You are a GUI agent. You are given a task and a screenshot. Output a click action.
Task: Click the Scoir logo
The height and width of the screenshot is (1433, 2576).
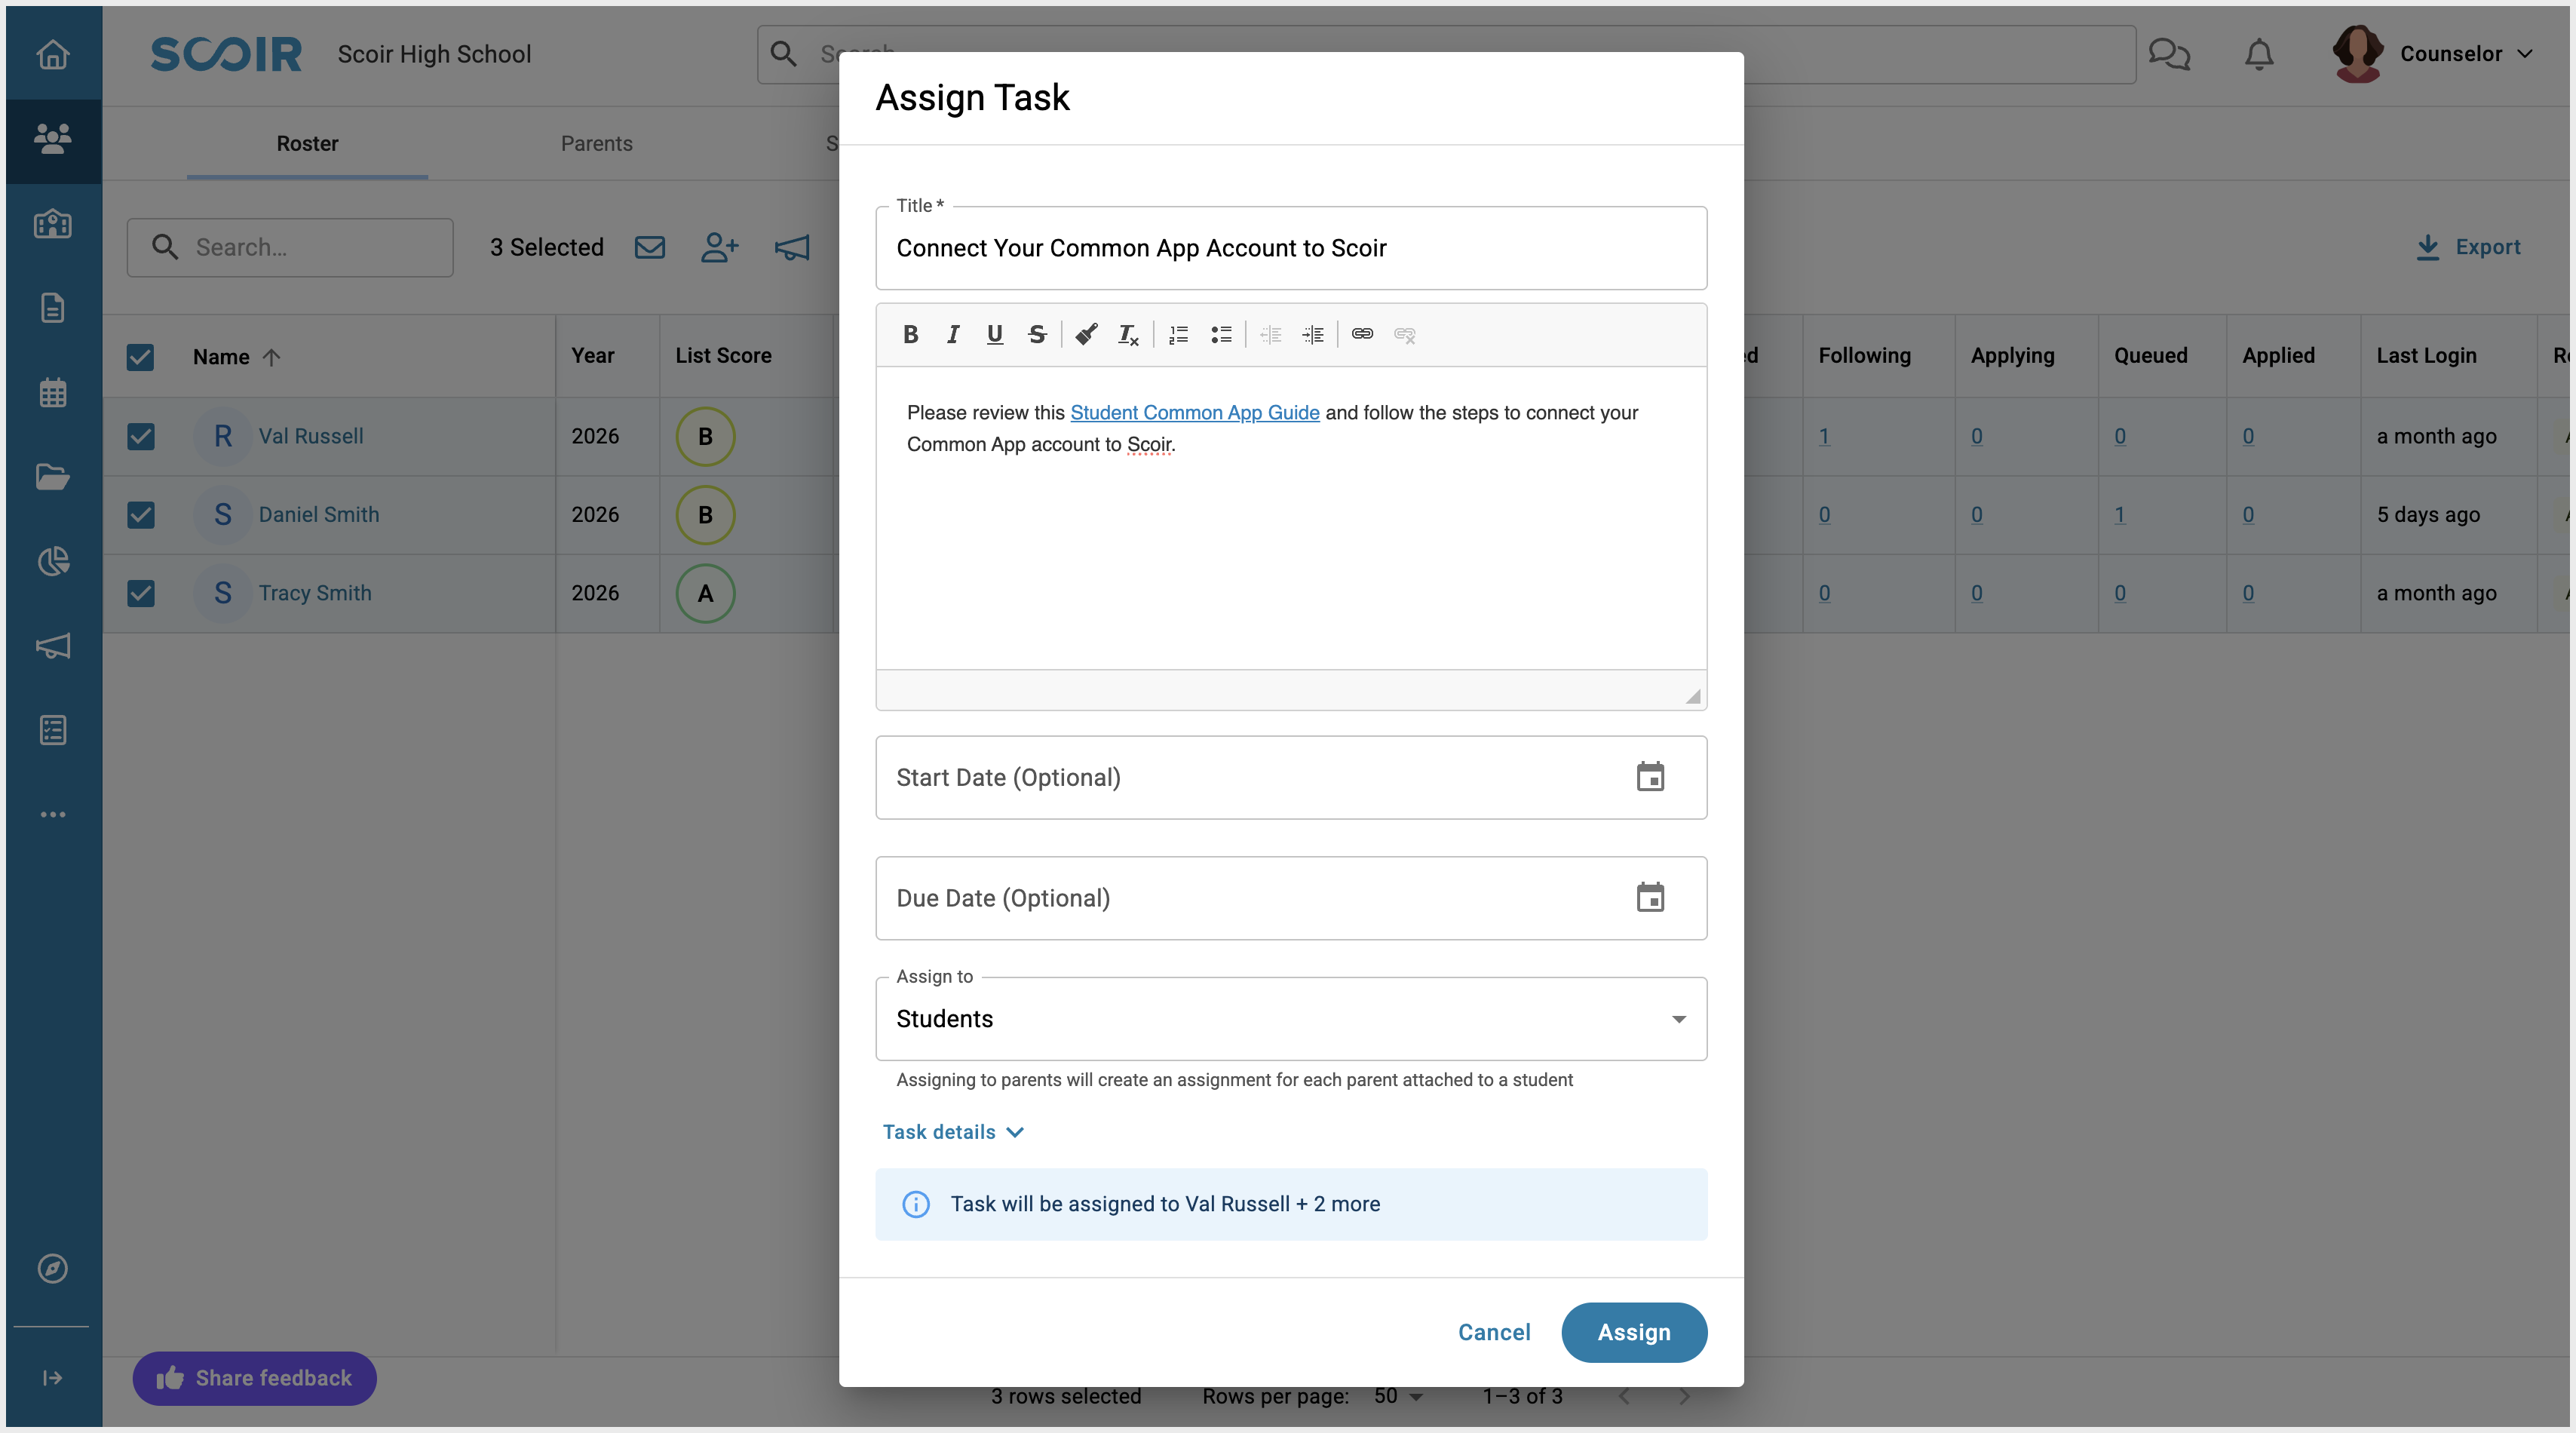coord(226,54)
